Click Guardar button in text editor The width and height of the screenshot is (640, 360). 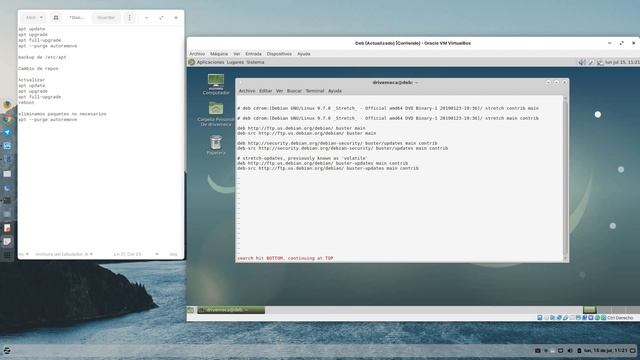106,18
